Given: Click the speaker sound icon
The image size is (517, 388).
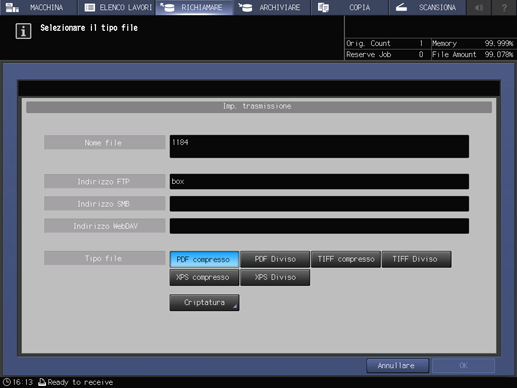Looking at the screenshot, I should tap(479, 7).
